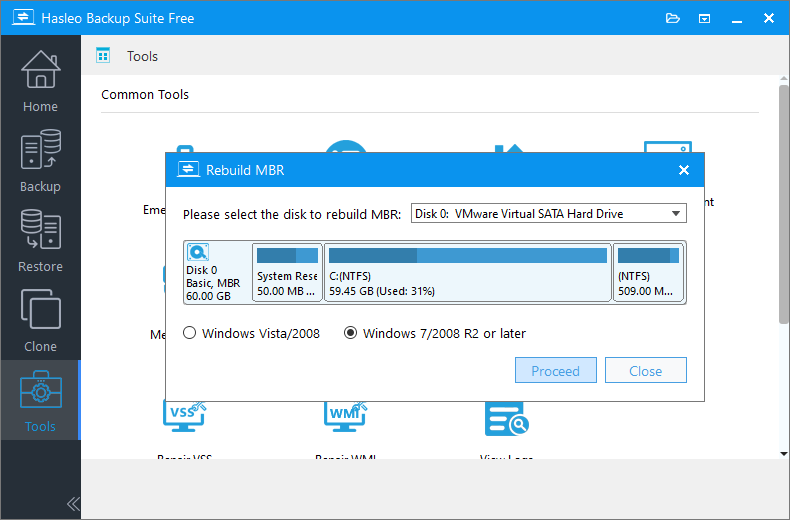The height and width of the screenshot is (520, 790).
Task: Click the open folder icon in title bar
Action: point(673,19)
